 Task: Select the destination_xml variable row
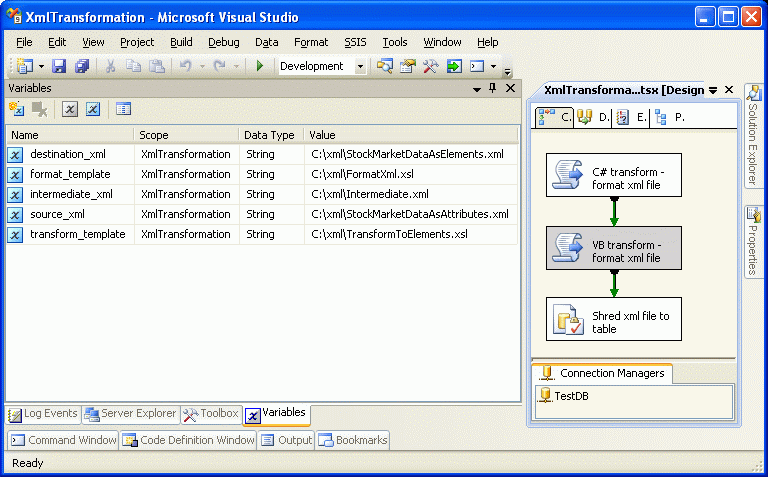tap(262, 154)
